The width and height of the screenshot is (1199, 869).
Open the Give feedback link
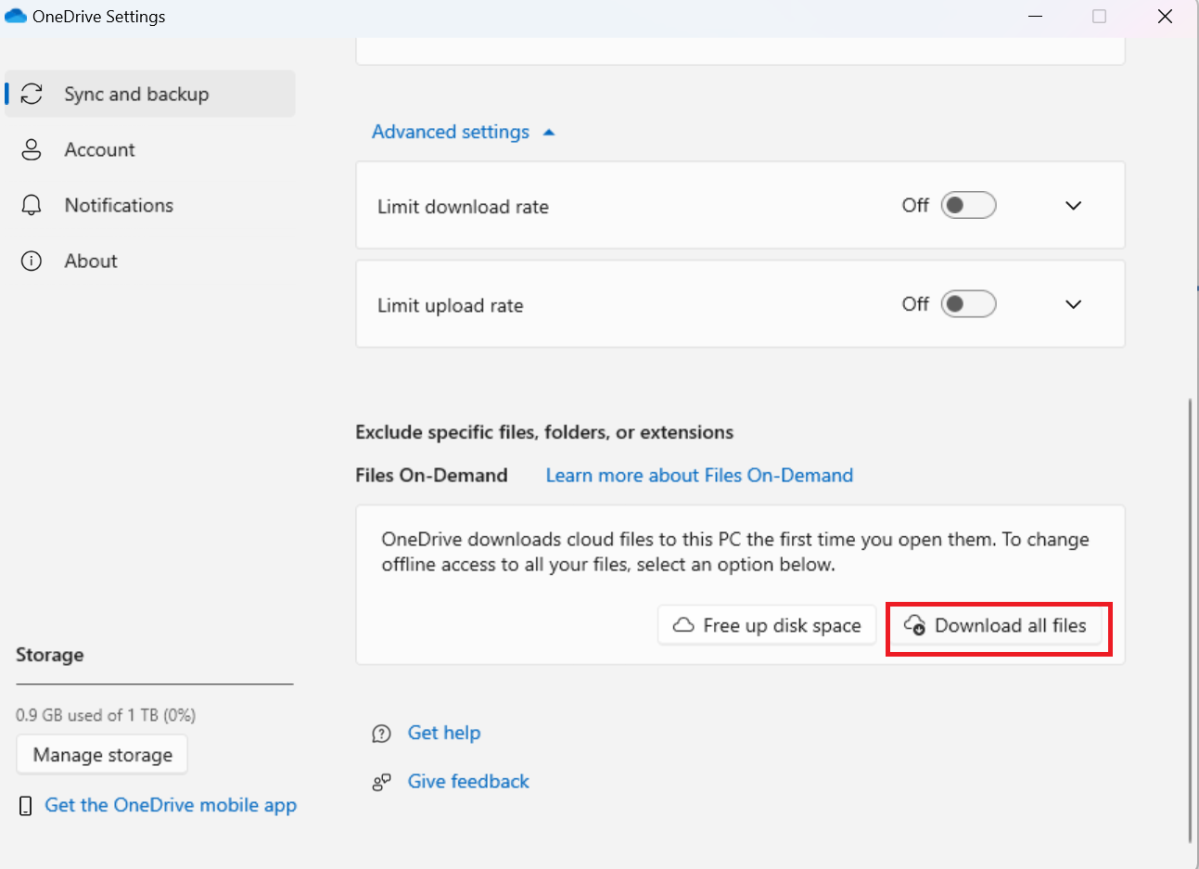tap(468, 781)
